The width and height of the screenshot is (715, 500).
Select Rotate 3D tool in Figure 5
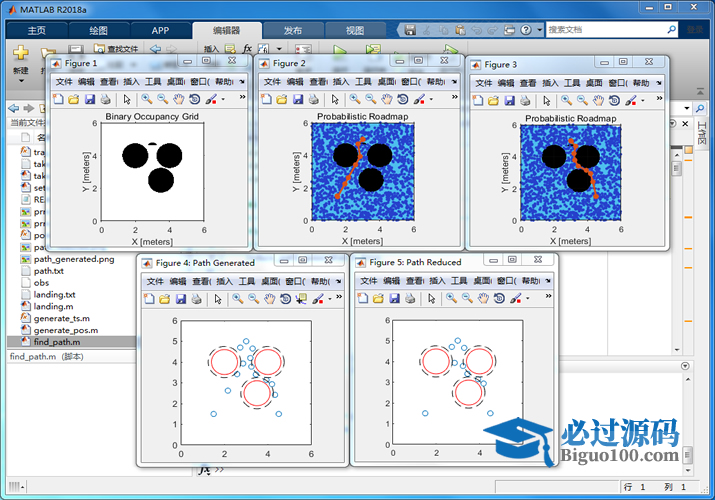click(x=498, y=298)
